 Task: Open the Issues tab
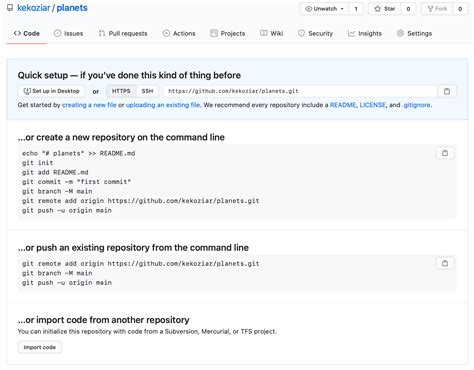coord(68,33)
